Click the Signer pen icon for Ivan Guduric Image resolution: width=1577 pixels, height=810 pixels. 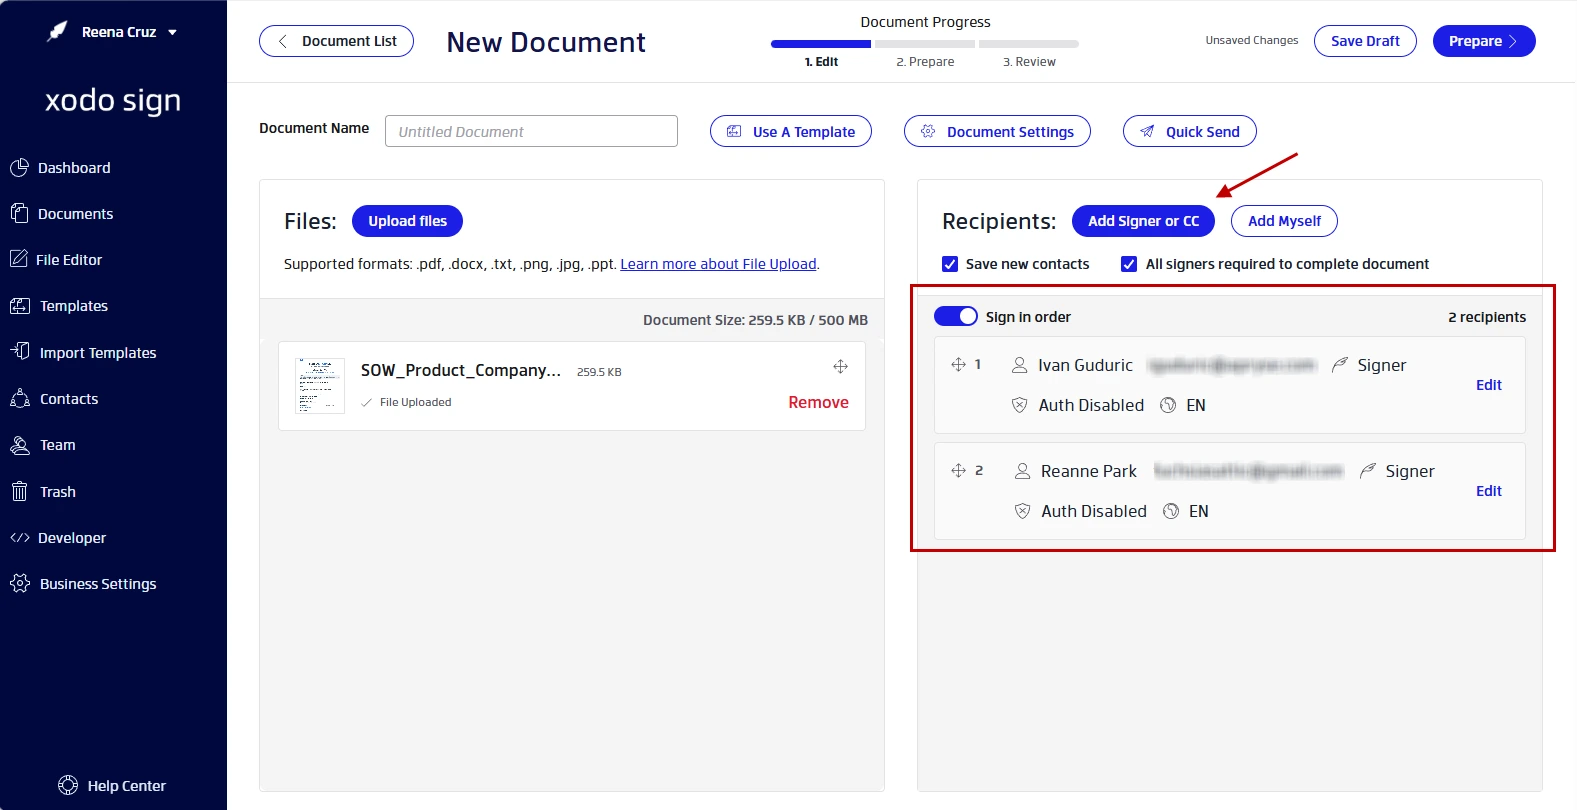(x=1339, y=365)
